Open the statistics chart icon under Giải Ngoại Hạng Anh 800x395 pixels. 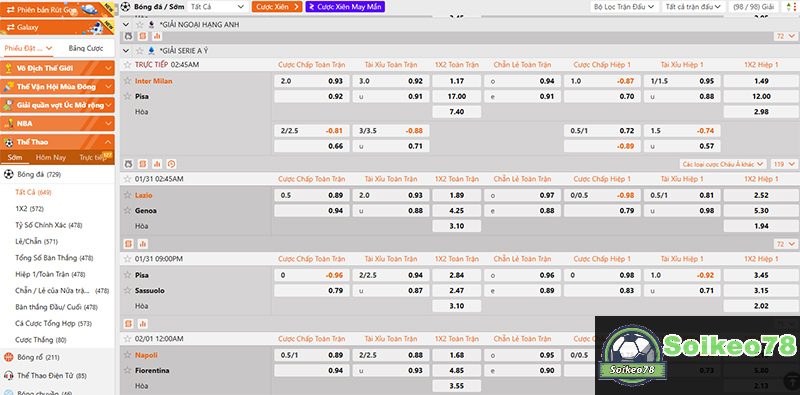pyautogui.click(x=157, y=36)
